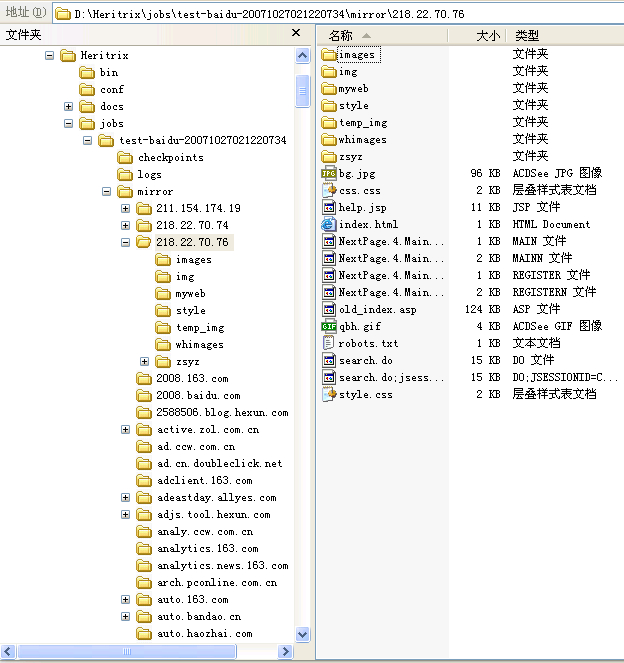Expand the auto.bandao.cn tree node

126,616
